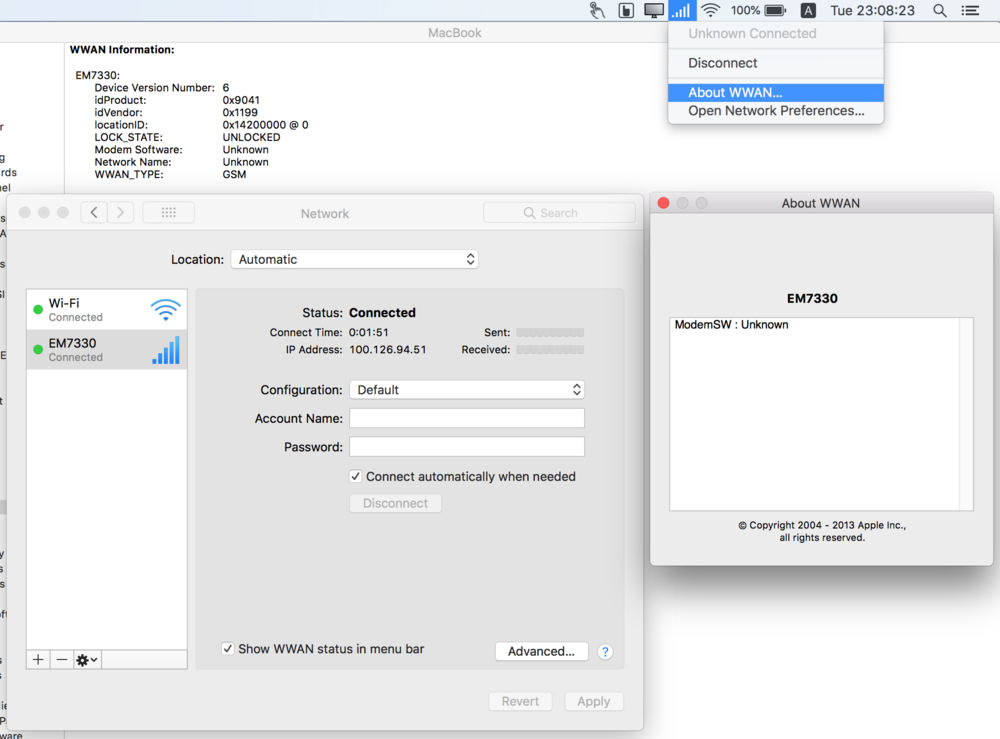Click the Account Name text field
Image resolution: width=1000 pixels, height=739 pixels.
pyautogui.click(x=466, y=419)
